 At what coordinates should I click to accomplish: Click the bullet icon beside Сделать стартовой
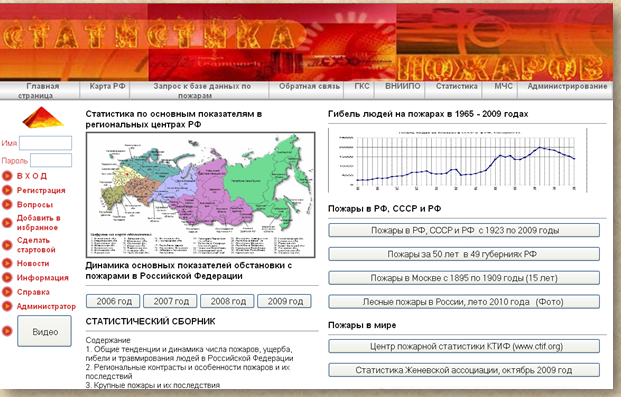click(7, 245)
